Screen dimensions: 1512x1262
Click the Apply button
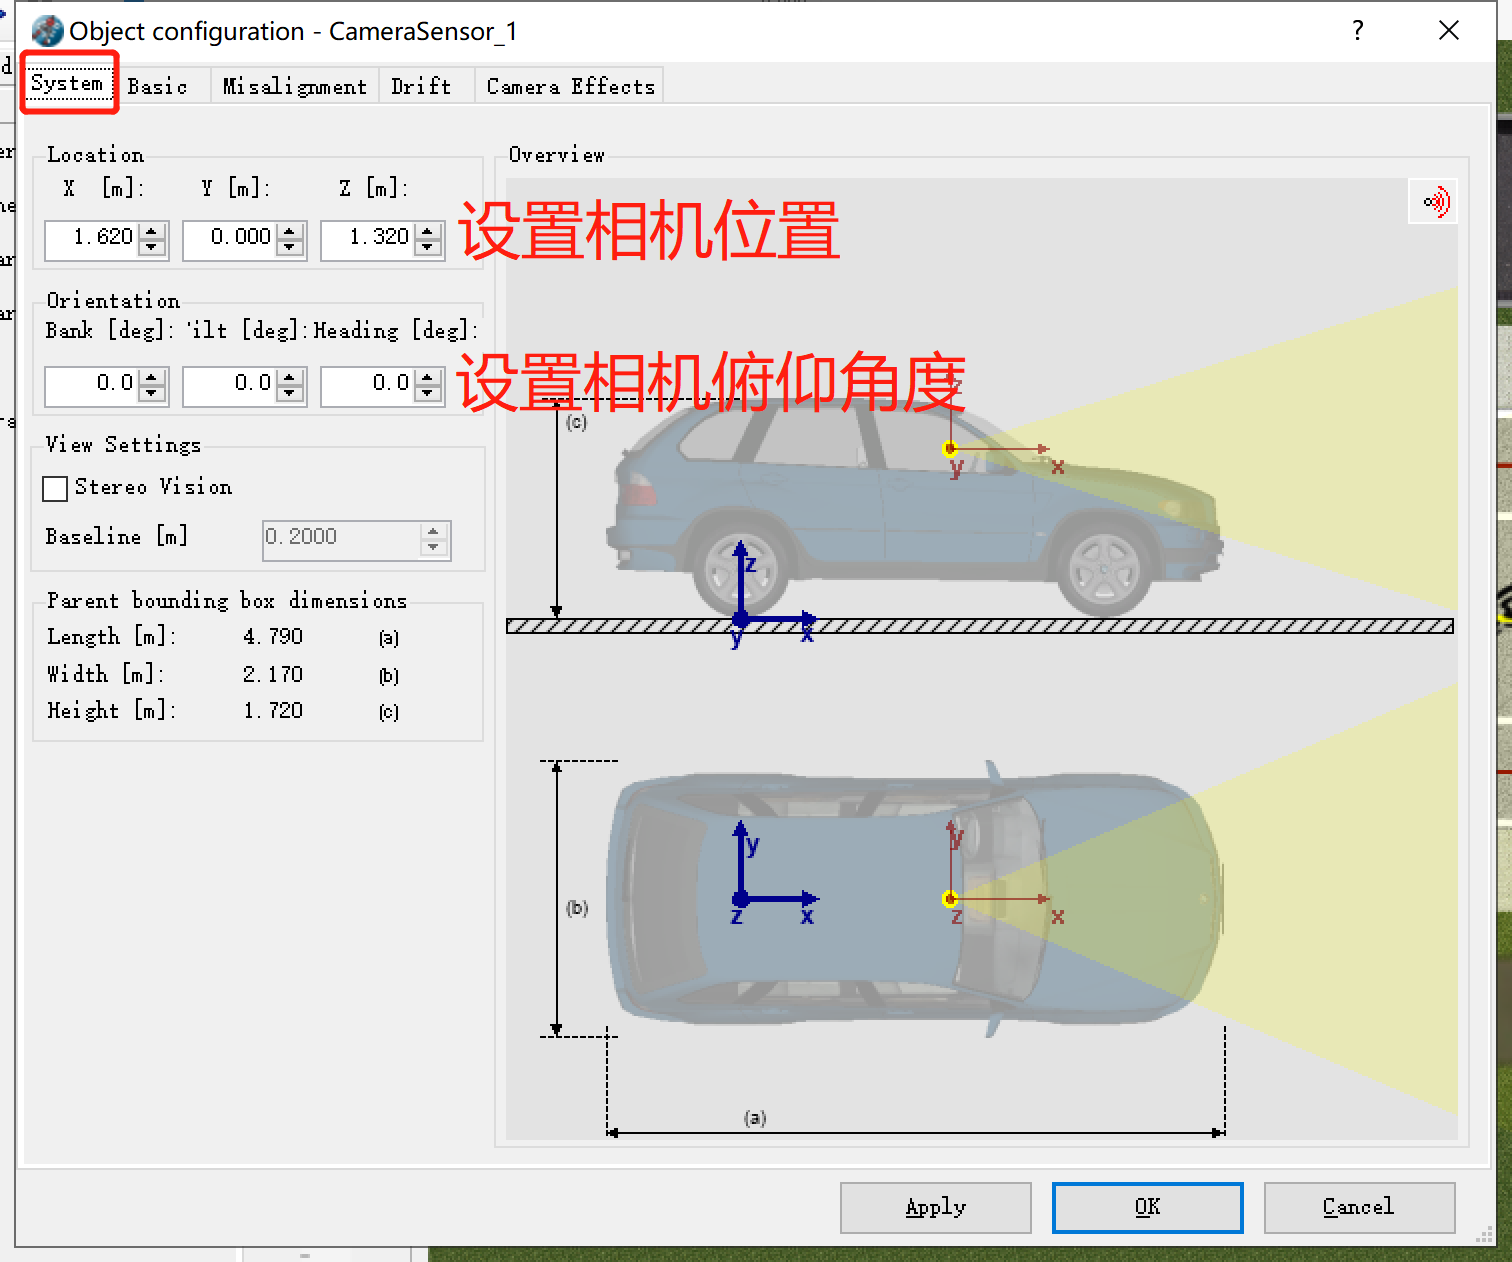coord(934,1207)
